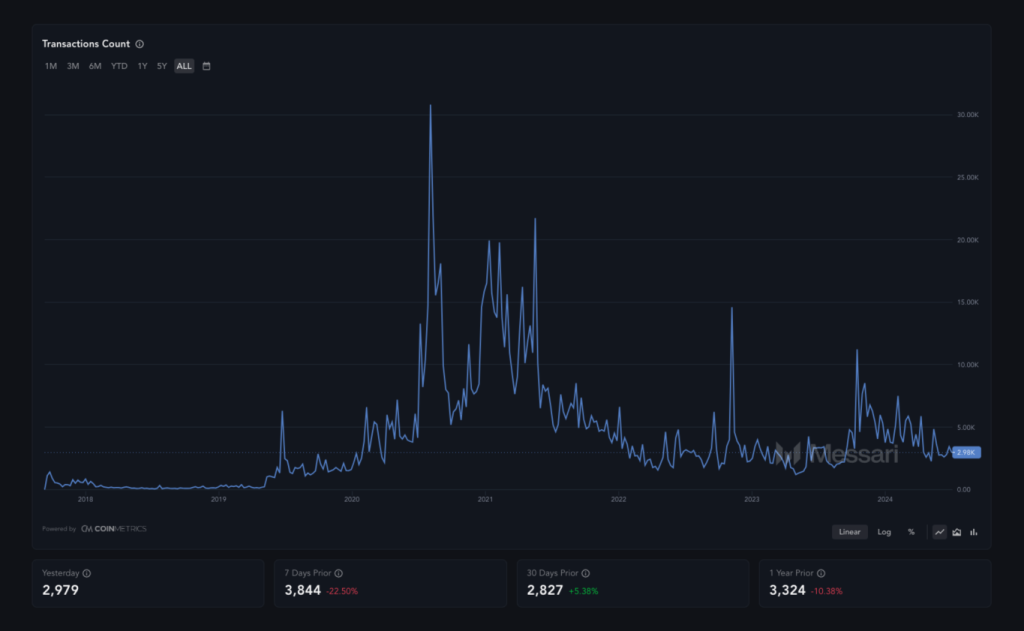Switch to area chart view
Image resolution: width=1024 pixels, height=631 pixels.
coord(957,532)
